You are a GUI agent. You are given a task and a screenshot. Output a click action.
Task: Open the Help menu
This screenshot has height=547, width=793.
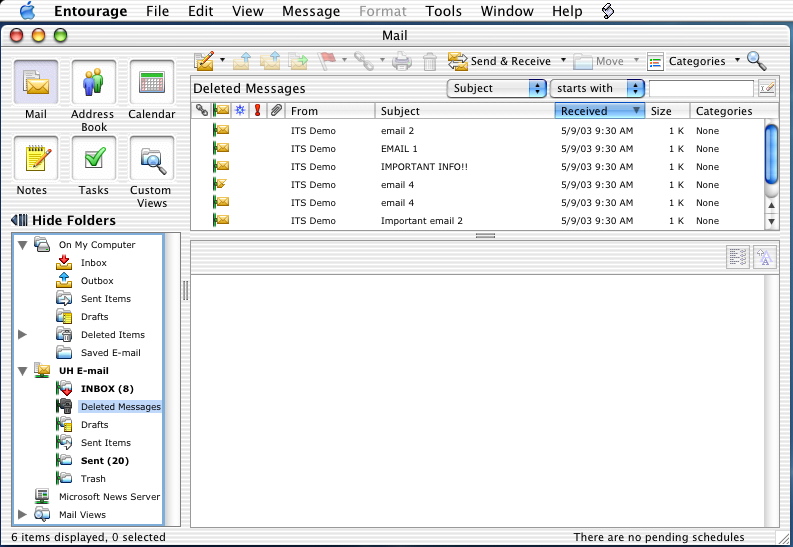pyautogui.click(x=567, y=11)
